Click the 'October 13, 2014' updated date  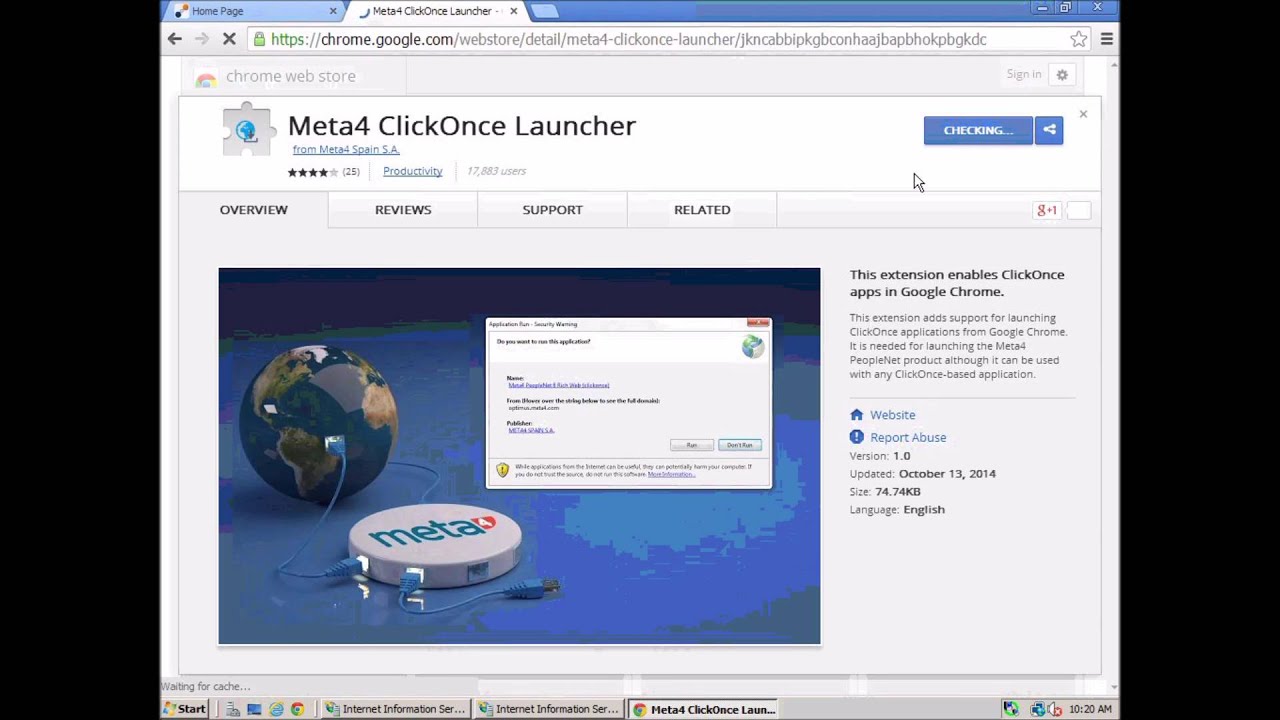[x=947, y=474]
